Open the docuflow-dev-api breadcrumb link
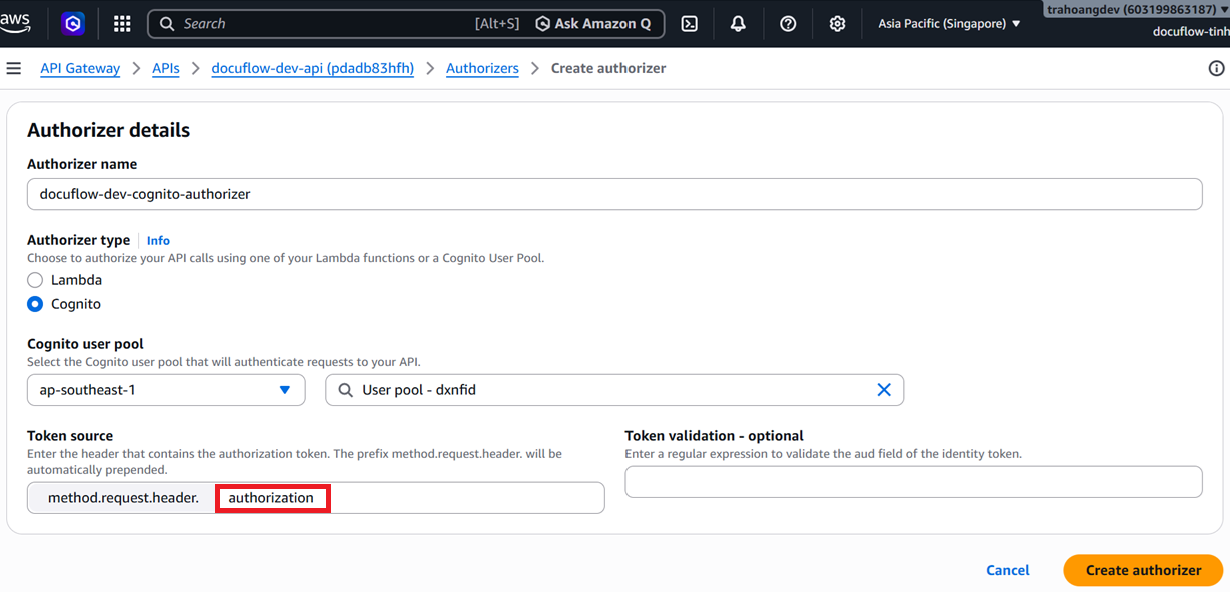Viewport: 1230px width, 592px height. 313,68
